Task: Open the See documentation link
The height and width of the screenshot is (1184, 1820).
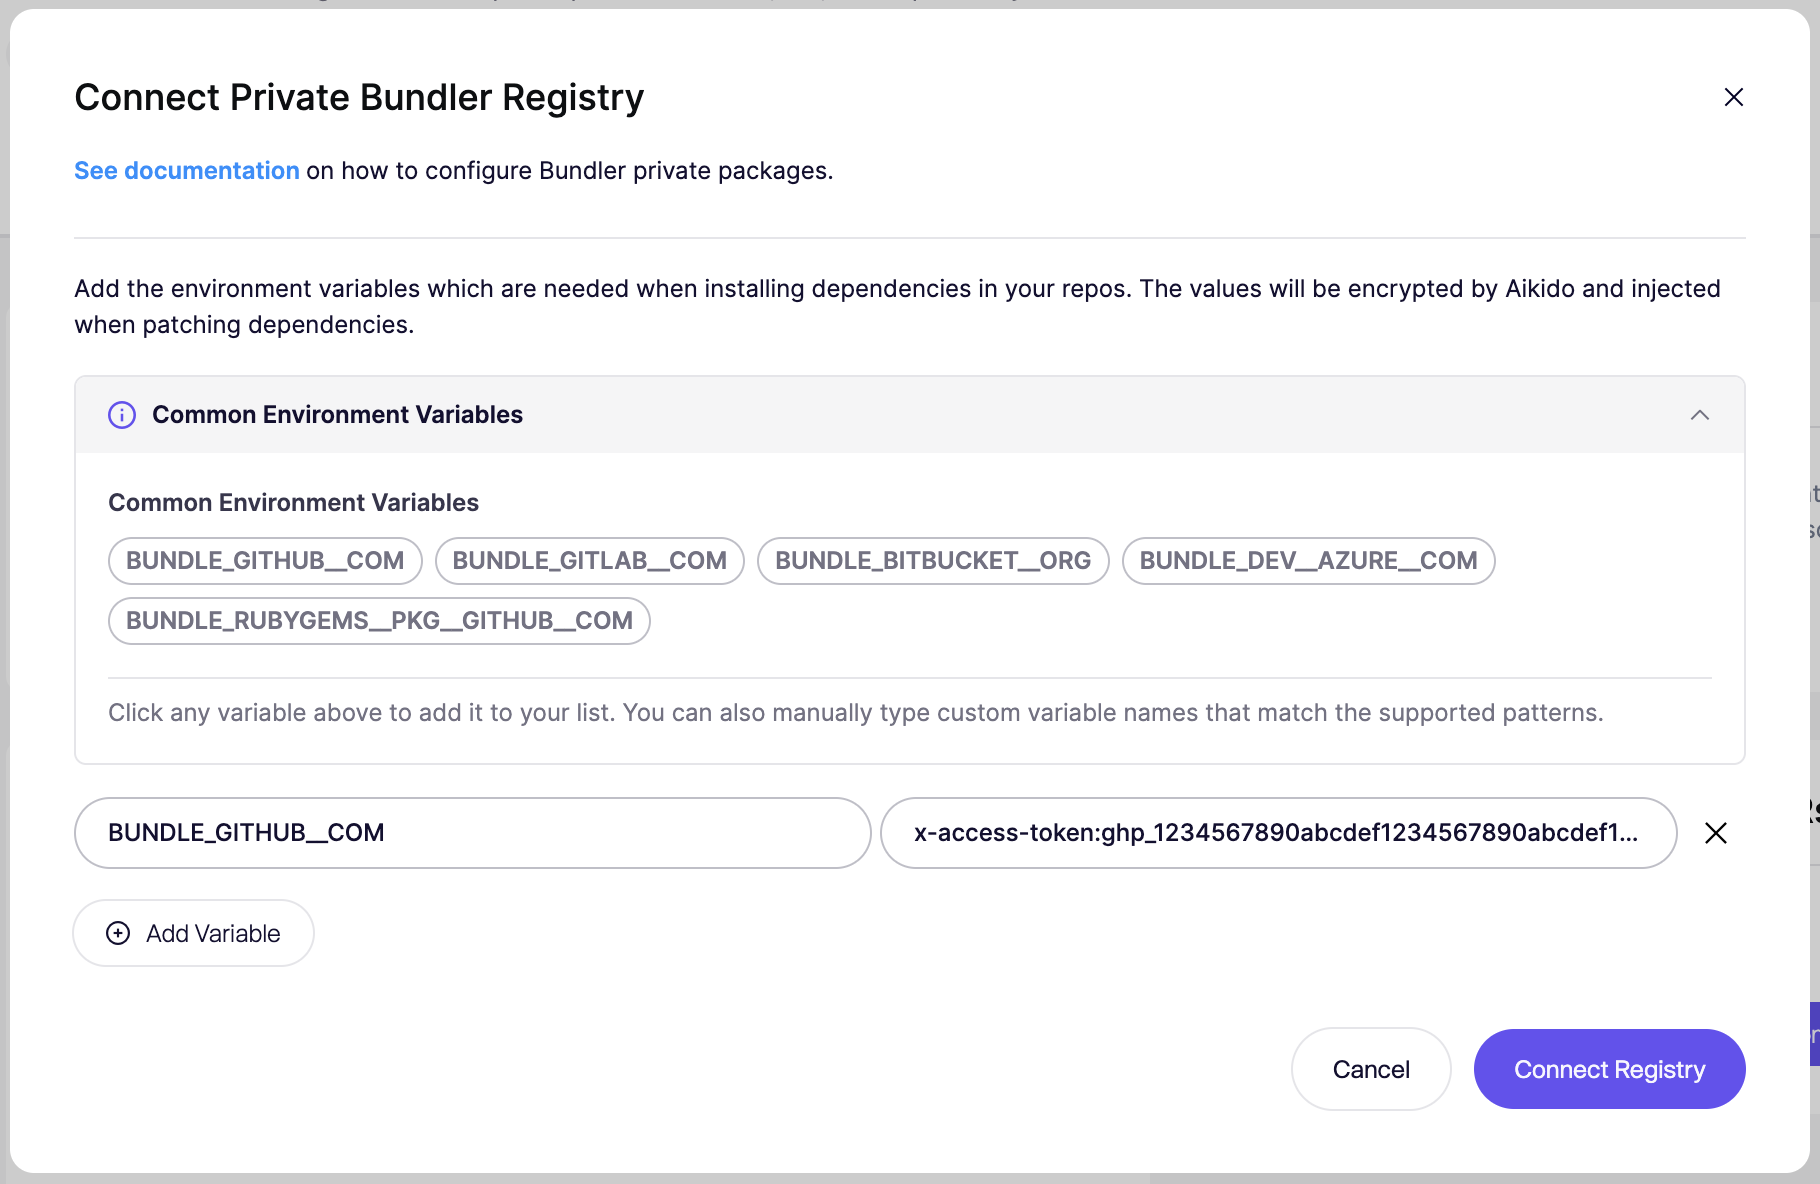Action: click(187, 171)
